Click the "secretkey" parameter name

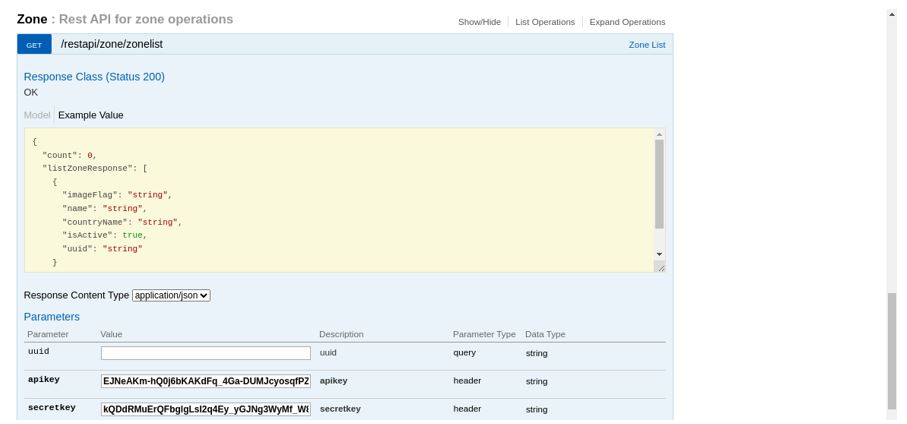tap(52, 408)
